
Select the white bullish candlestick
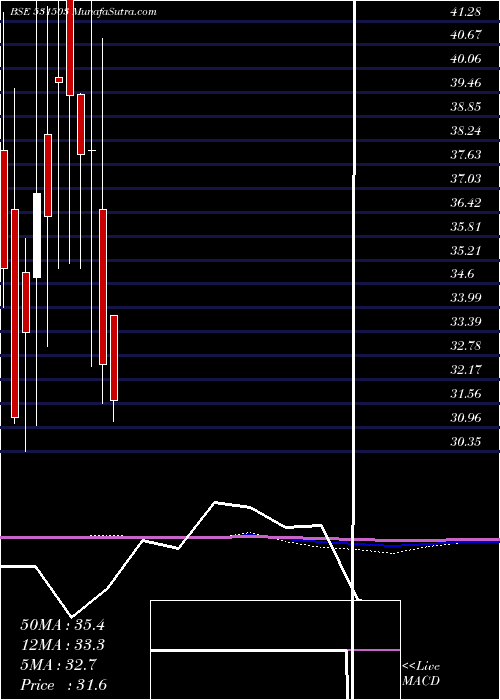tap(37, 235)
